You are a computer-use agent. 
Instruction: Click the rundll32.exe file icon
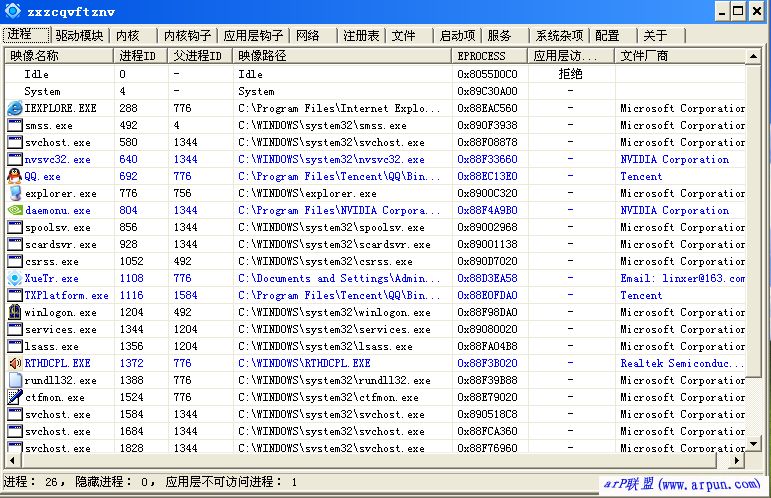click(15, 380)
